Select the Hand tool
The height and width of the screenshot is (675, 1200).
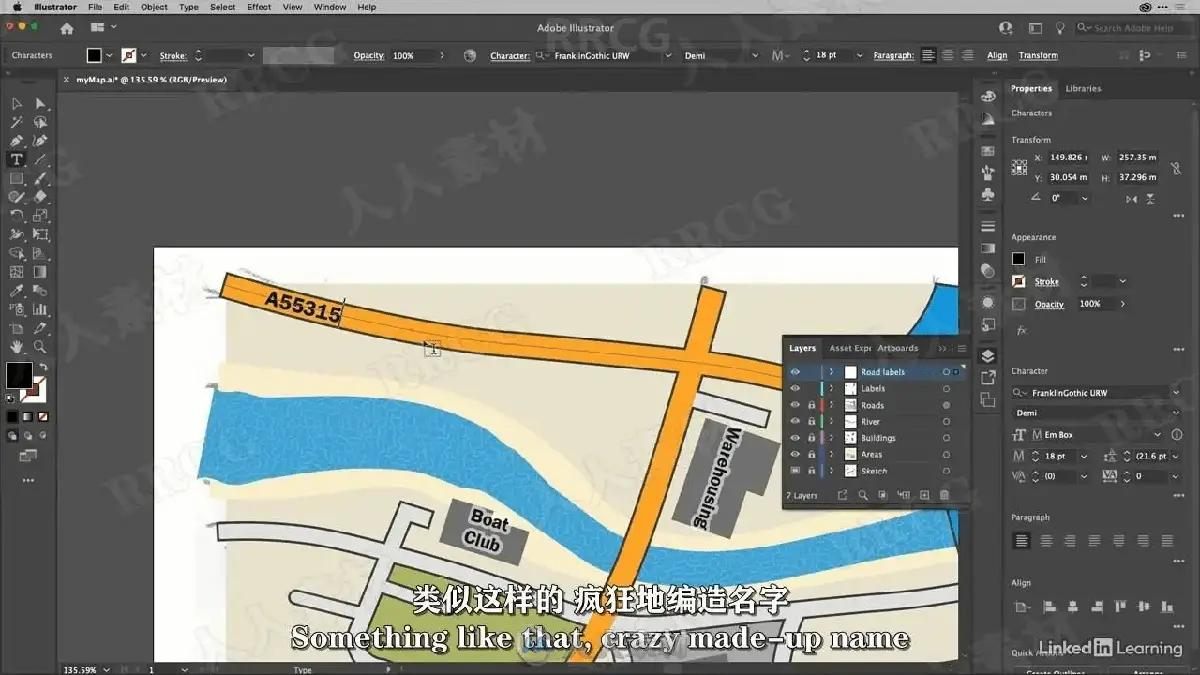click(16, 347)
